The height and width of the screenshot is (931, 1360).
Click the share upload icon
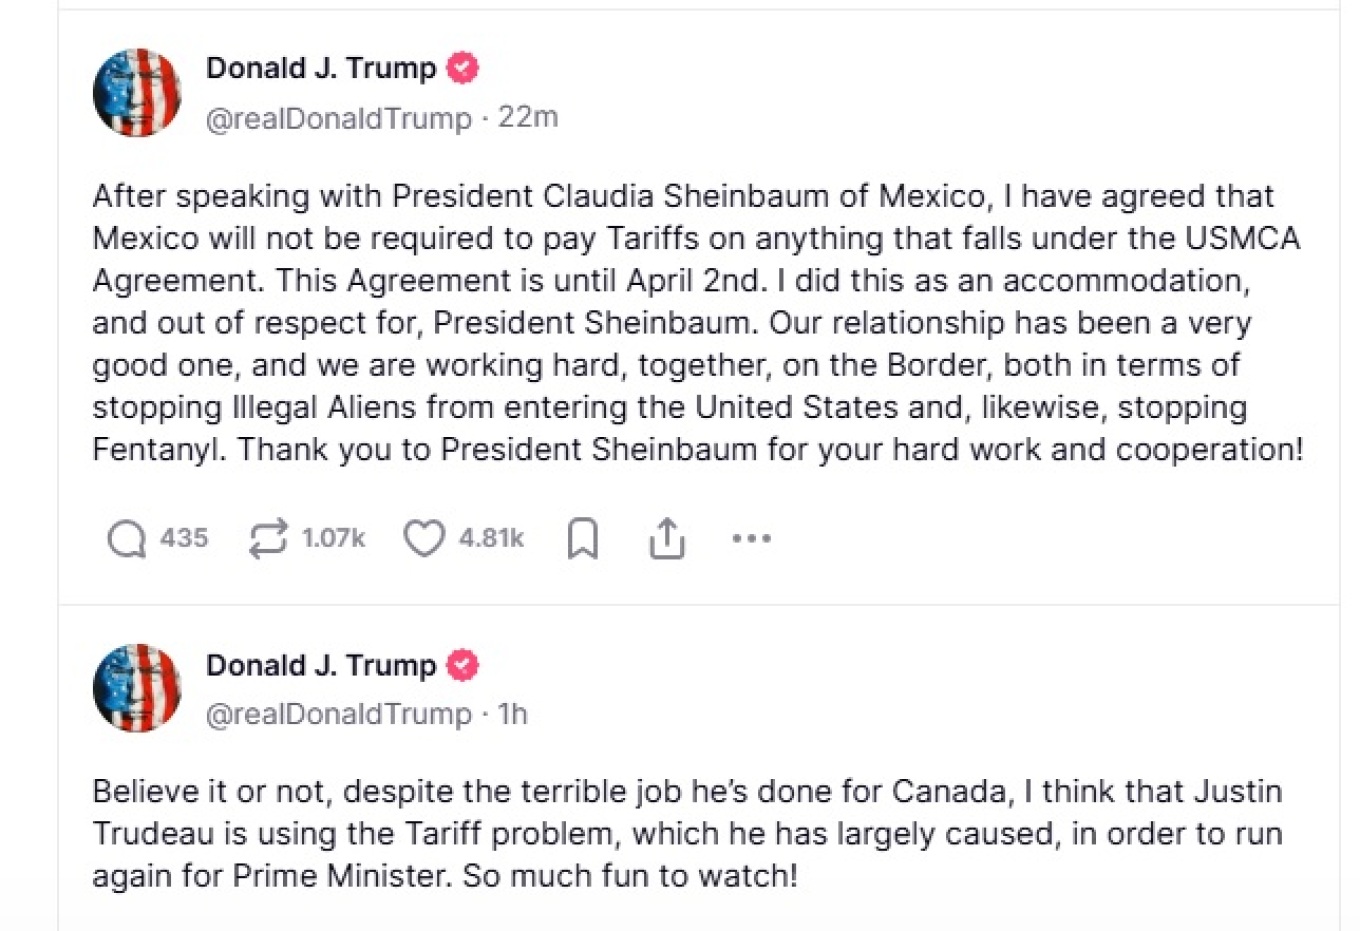pos(667,539)
